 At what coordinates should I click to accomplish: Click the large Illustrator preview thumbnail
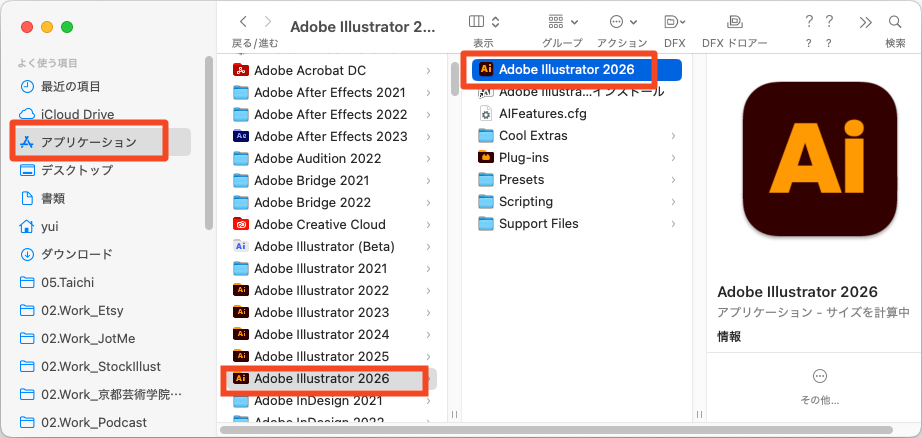click(x=812, y=162)
